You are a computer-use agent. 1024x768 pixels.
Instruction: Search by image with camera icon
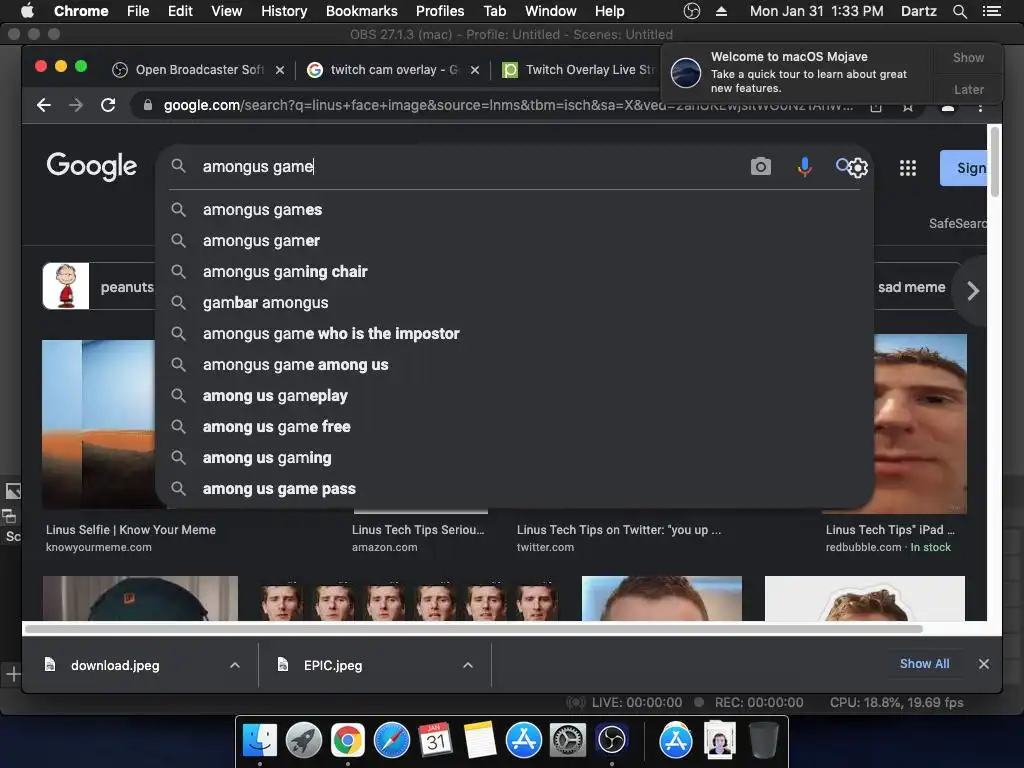[x=760, y=167]
